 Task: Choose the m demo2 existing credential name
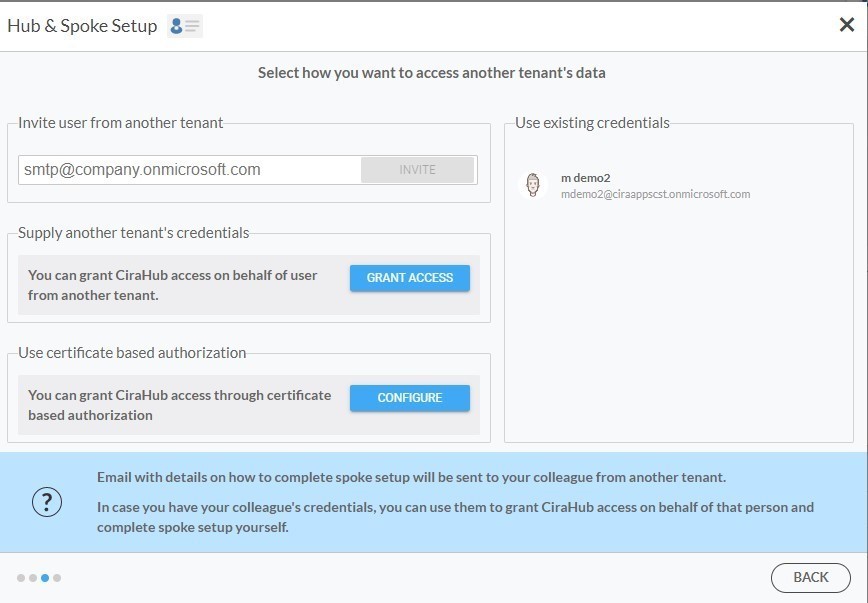click(585, 178)
